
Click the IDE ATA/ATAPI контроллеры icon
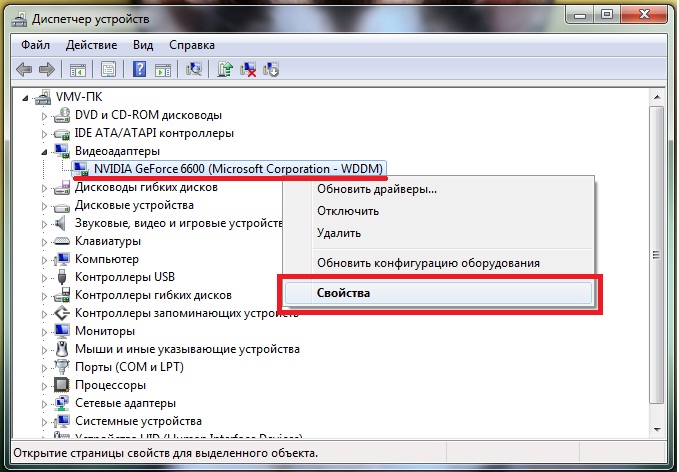[x=62, y=133]
